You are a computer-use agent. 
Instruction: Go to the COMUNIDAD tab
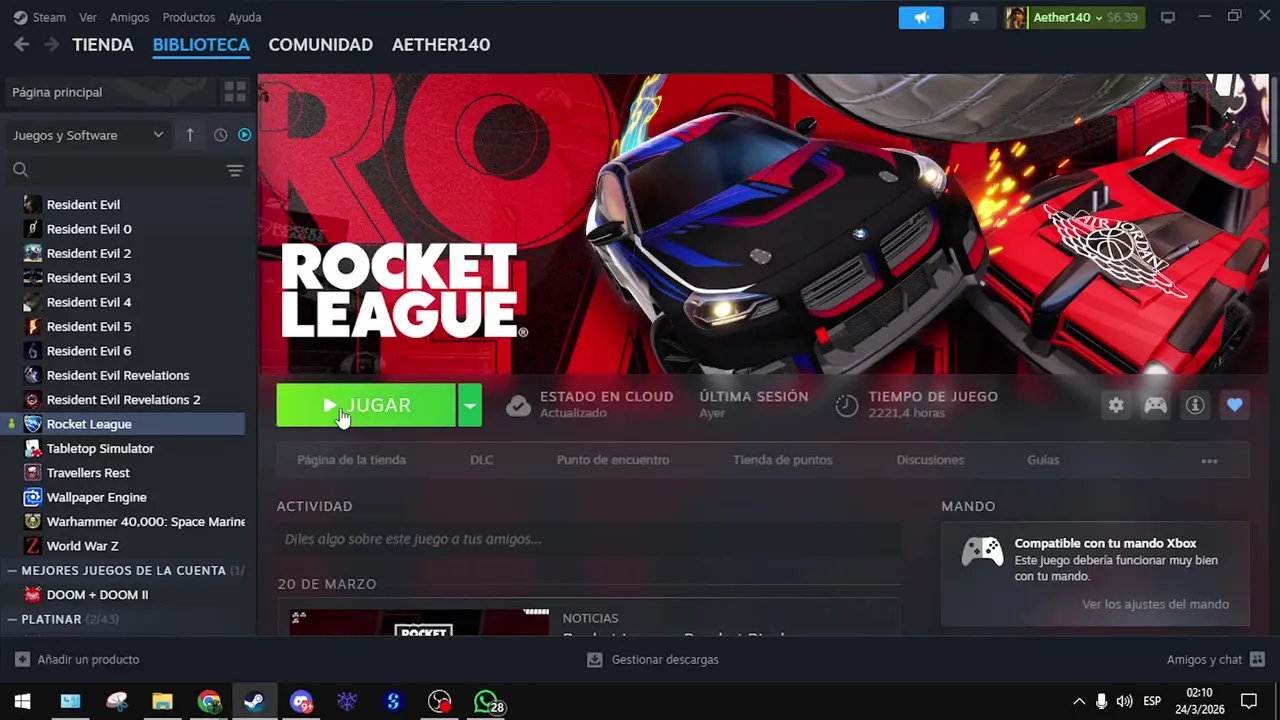point(320,45)
